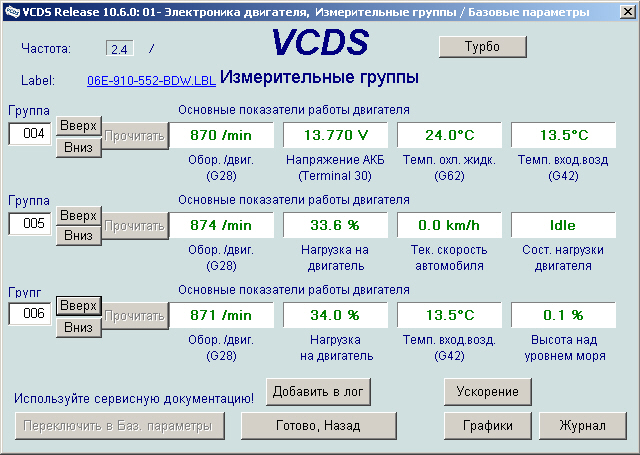Click the Измерительные группы heading
Screen dimensions: 640x455
[319, 77]
